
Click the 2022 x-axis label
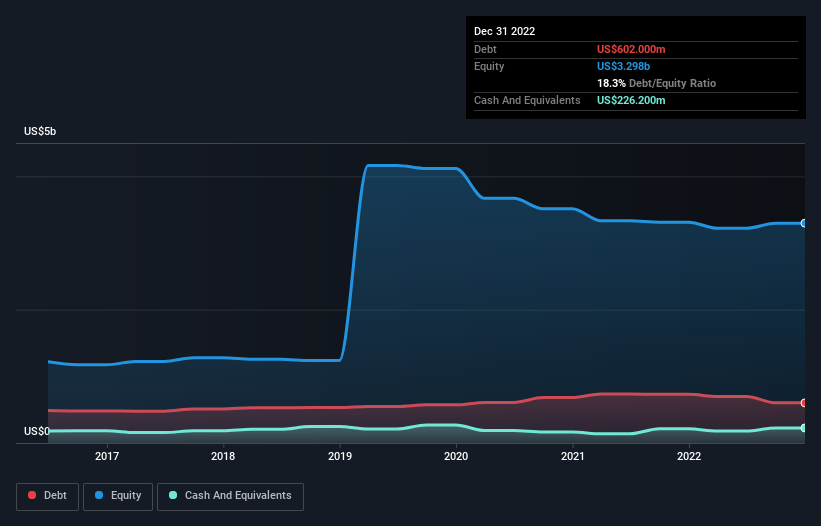click(x=689, y=456)
